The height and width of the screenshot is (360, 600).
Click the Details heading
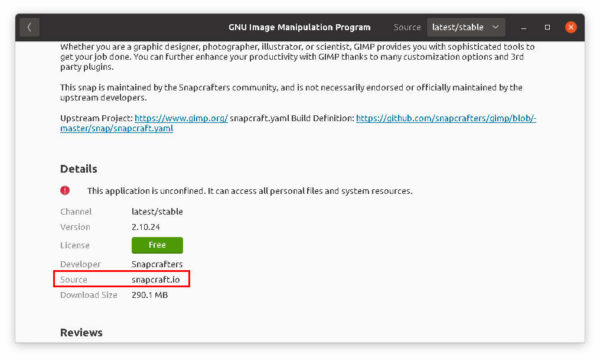pyautogui.click(x=78, y=169)
